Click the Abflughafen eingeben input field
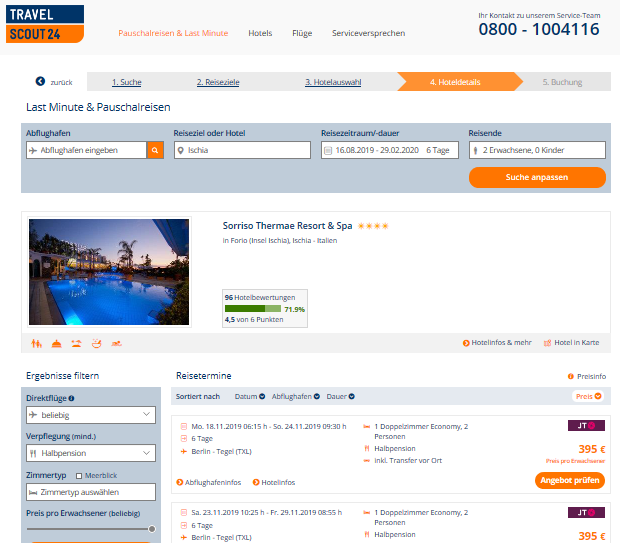The width and height of the screenshot is (620, 543). tap(87, 150)
